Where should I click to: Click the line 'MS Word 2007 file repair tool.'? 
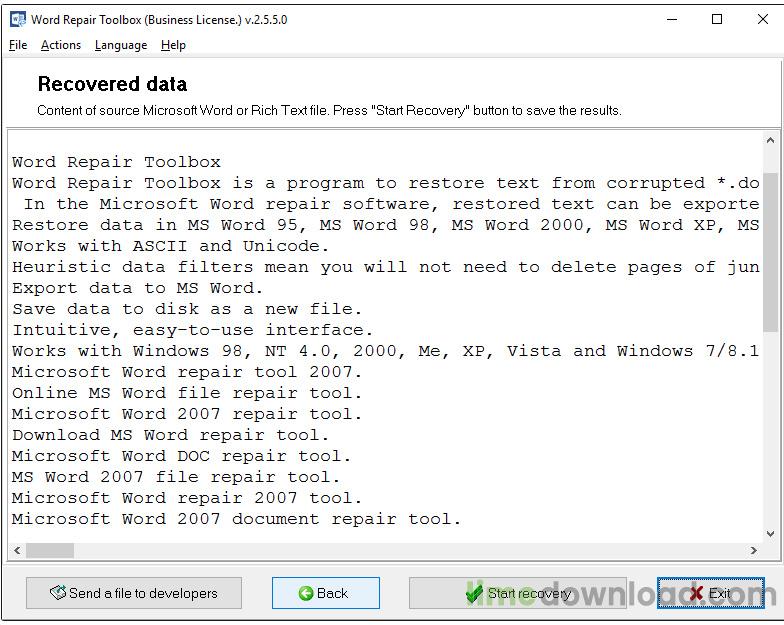tap(176, 477)
